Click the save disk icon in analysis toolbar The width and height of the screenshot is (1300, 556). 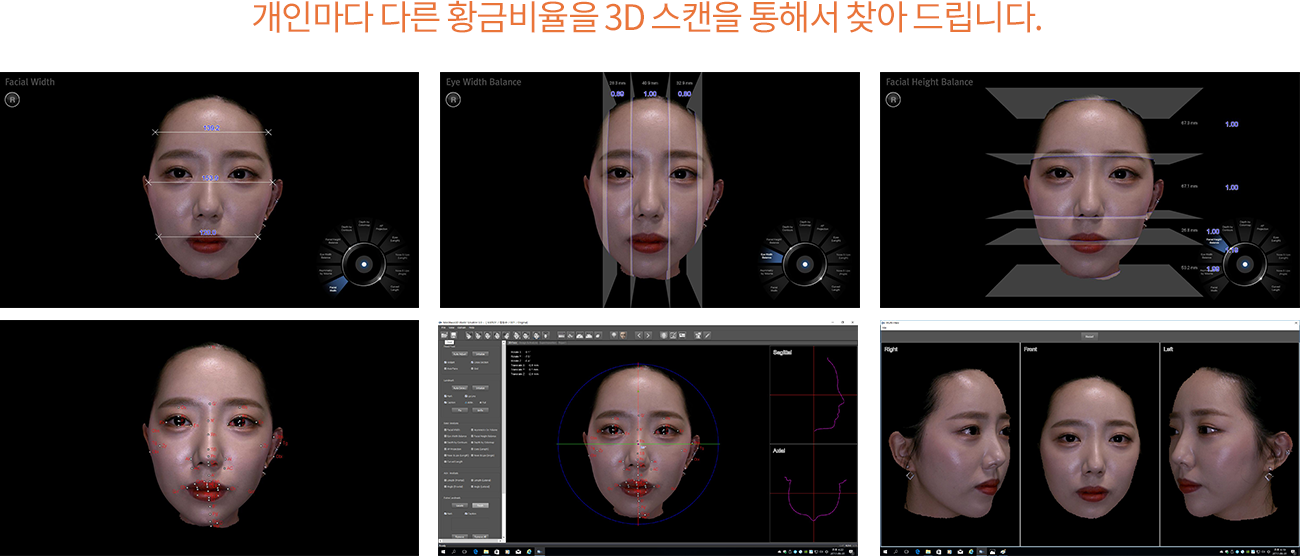[453, 335]
